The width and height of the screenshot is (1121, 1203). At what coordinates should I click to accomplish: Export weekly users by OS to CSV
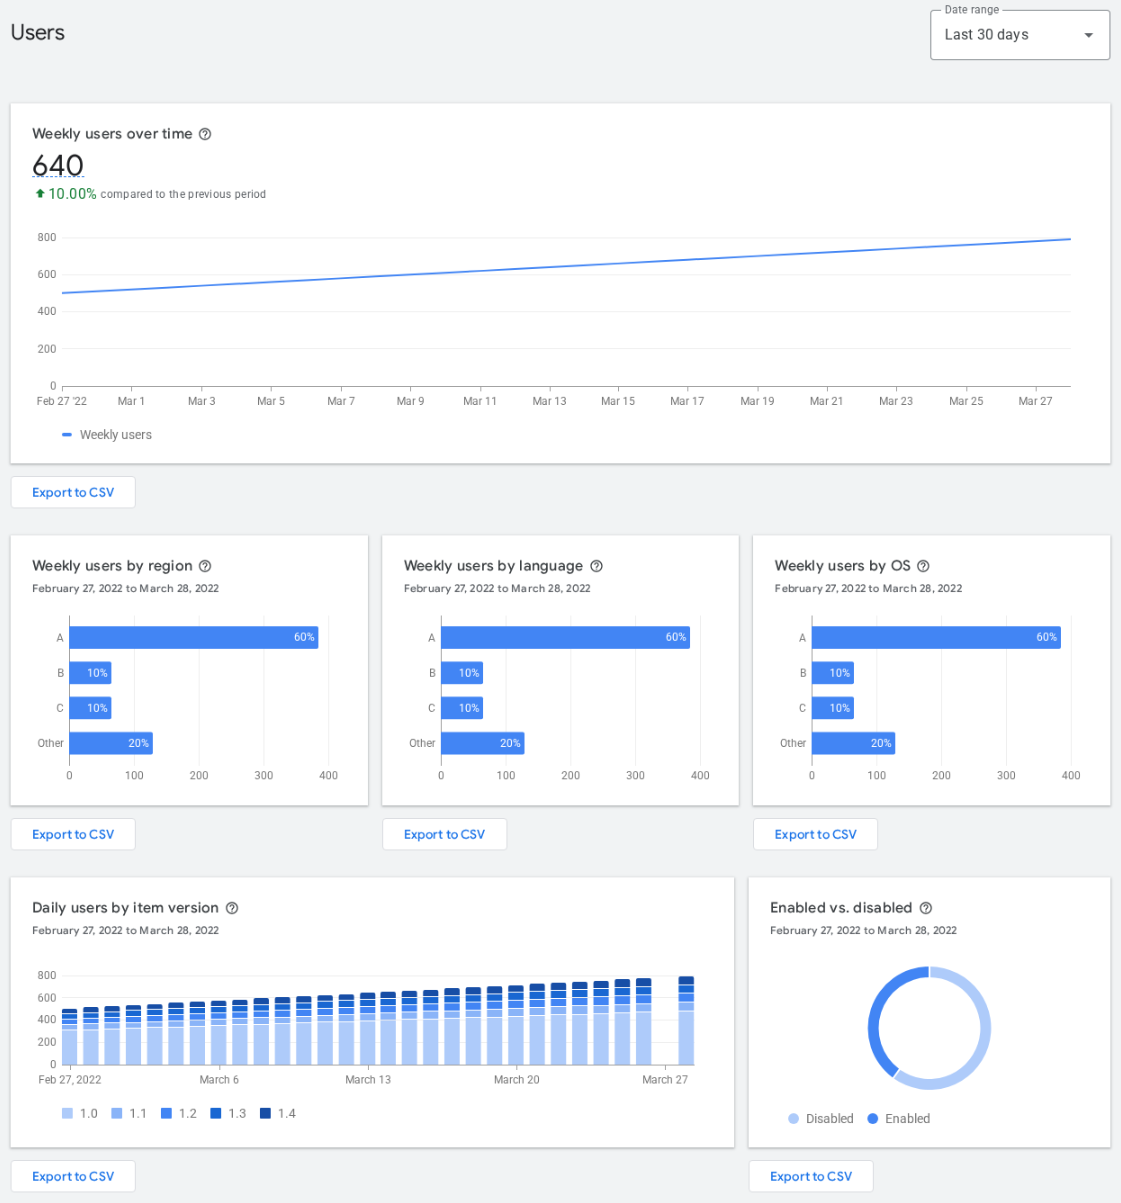pos(815,834)
